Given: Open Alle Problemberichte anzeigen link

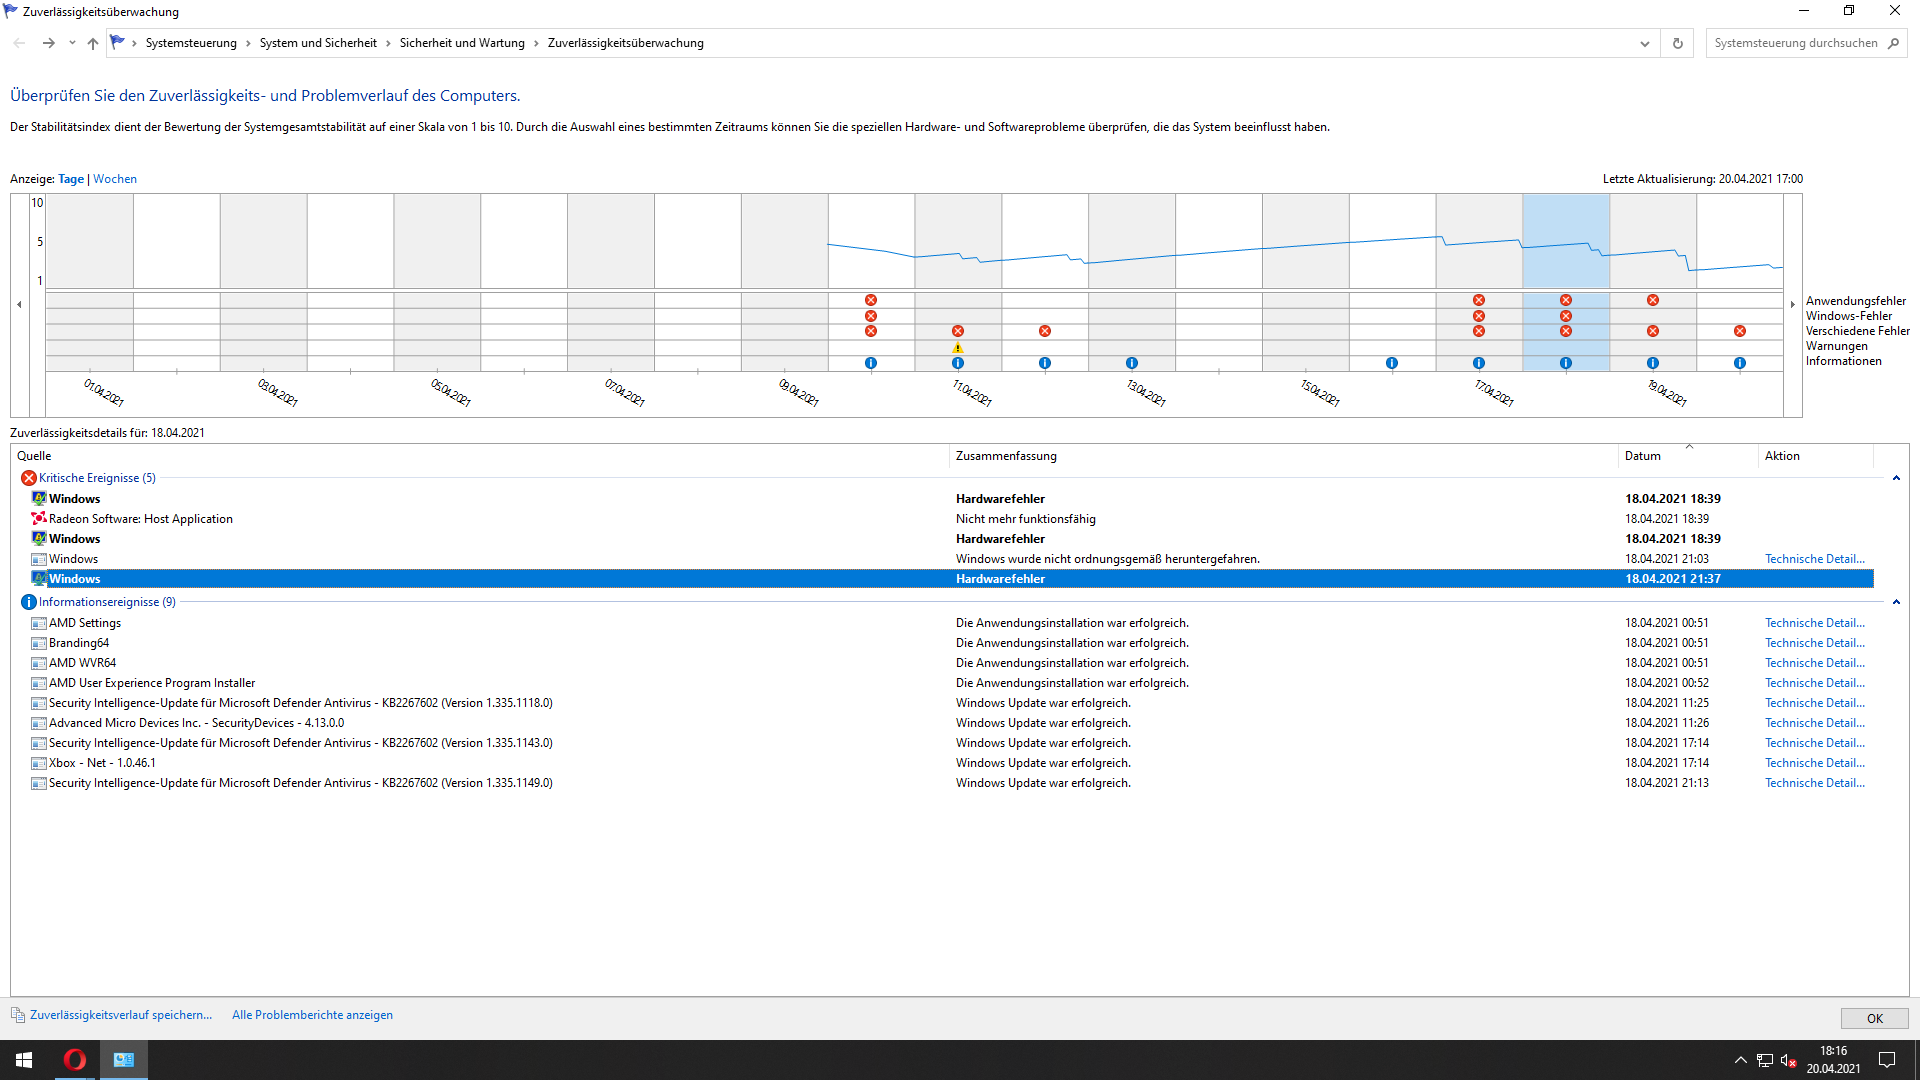Looking at the screenshot, I should (312, 1015).
